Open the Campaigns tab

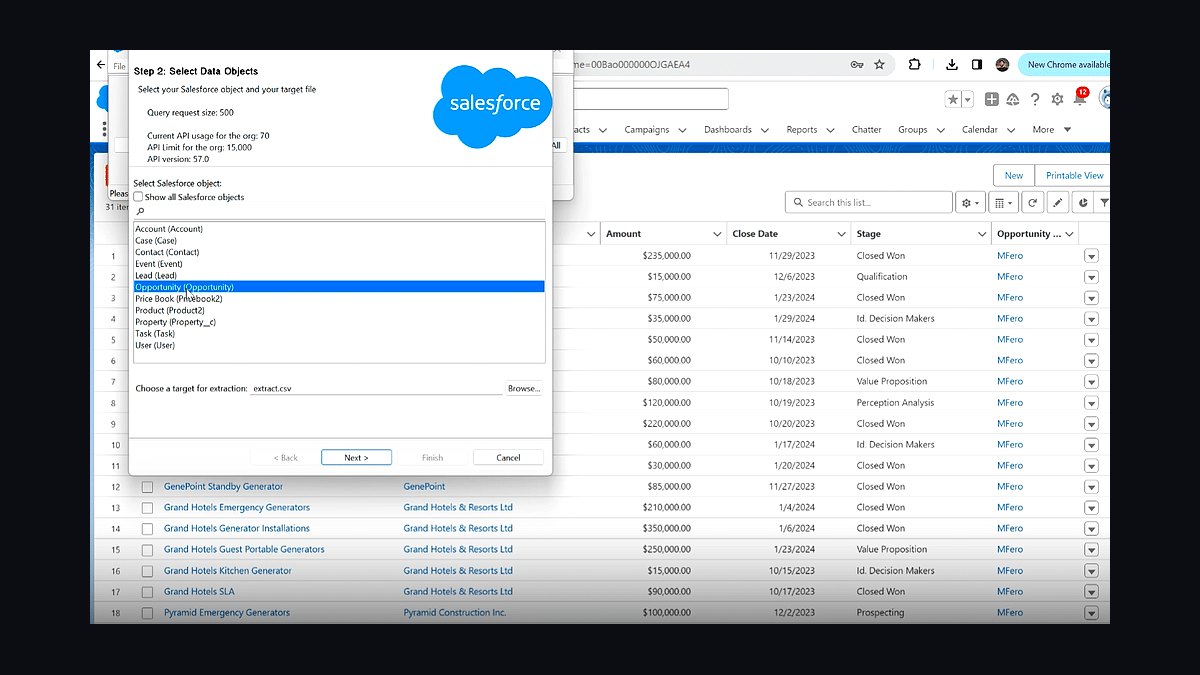coord(647,130)
